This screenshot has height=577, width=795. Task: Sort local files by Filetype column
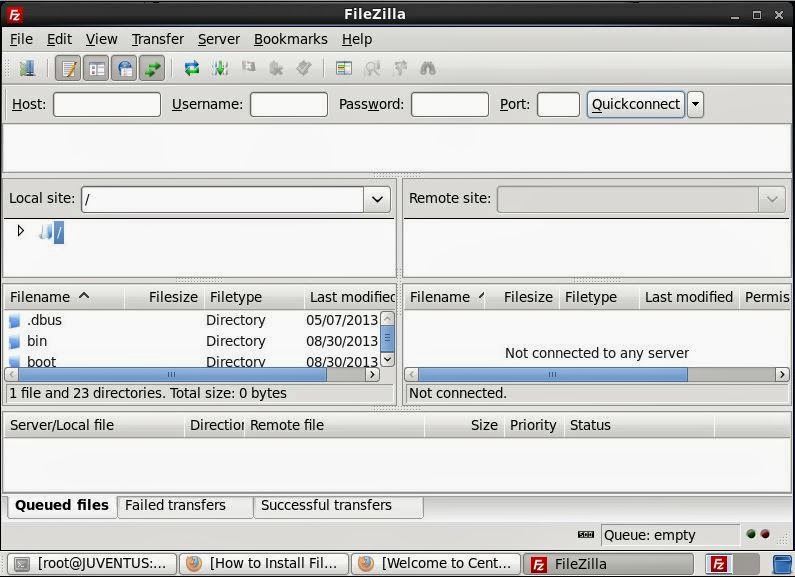tap(254, 297)
